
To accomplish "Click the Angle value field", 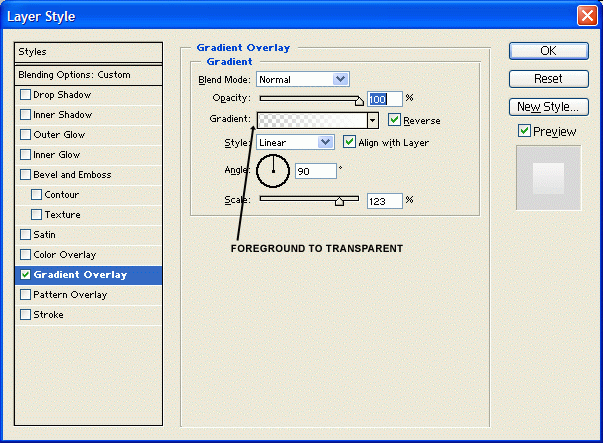I will tap(315, 172).
